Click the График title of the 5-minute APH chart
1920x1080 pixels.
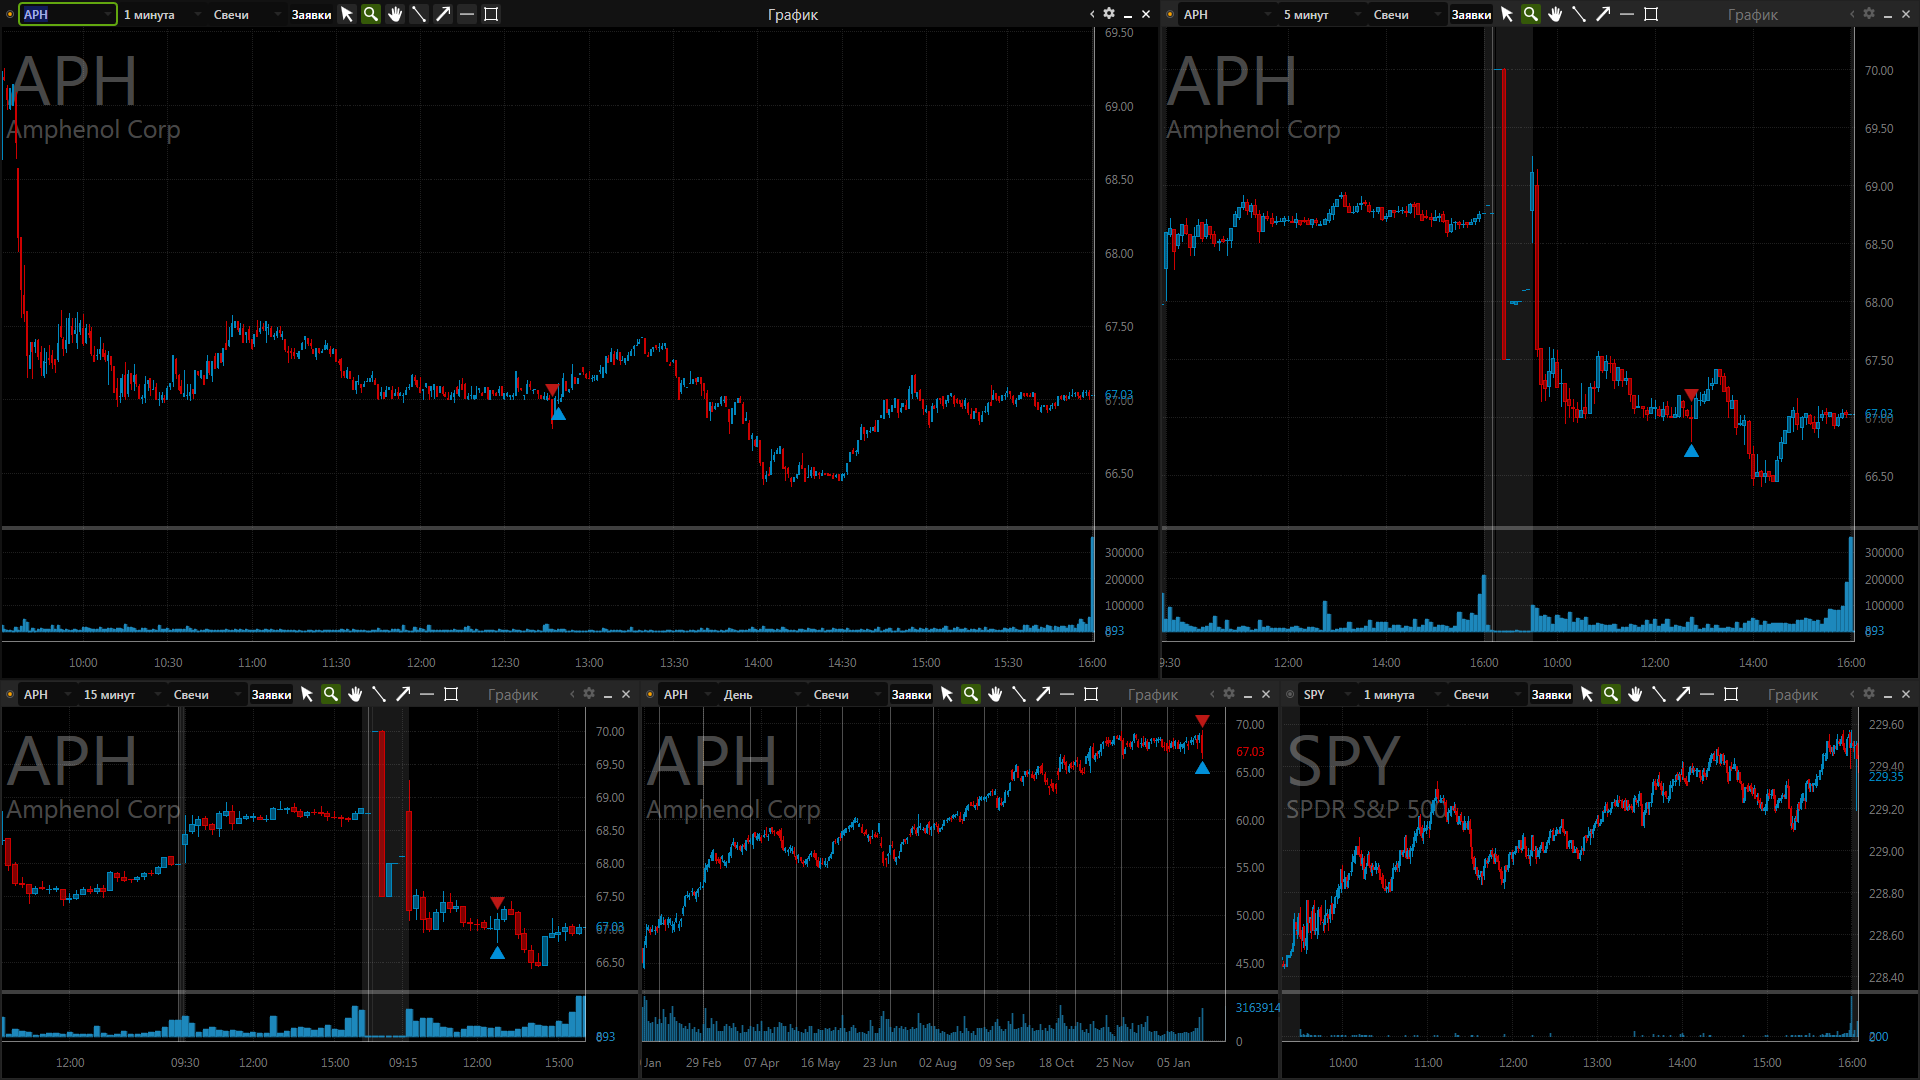coord(1753,14)
